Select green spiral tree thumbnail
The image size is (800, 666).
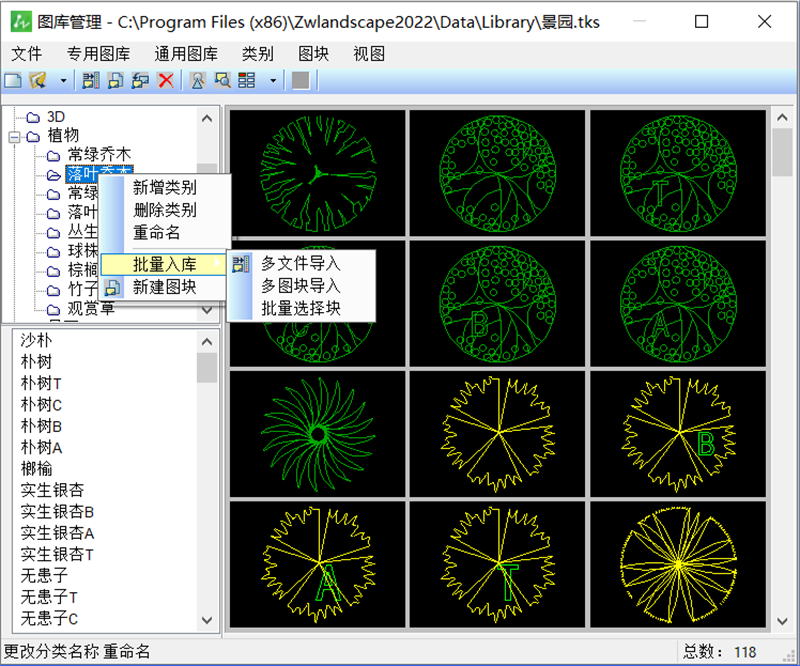click(x=317, y=434)
